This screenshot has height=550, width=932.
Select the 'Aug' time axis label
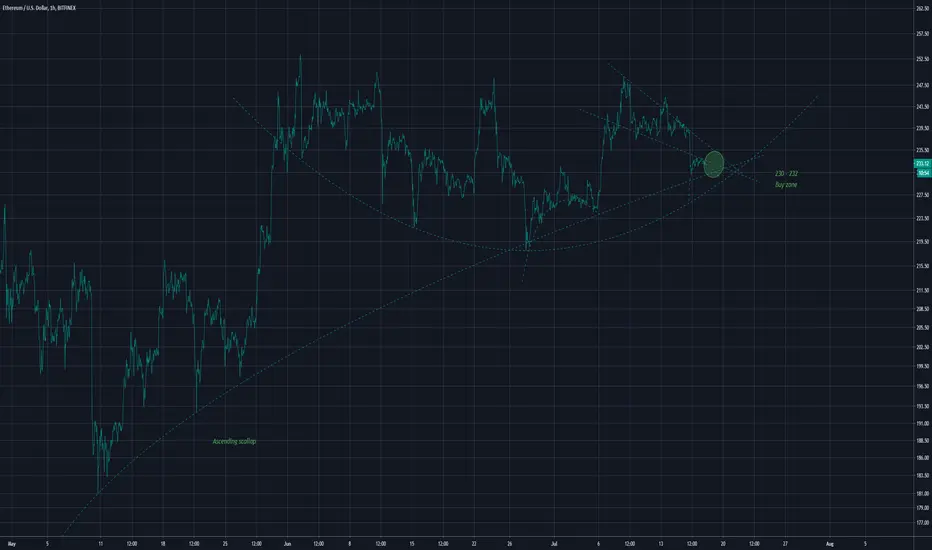tap(830, 543)
